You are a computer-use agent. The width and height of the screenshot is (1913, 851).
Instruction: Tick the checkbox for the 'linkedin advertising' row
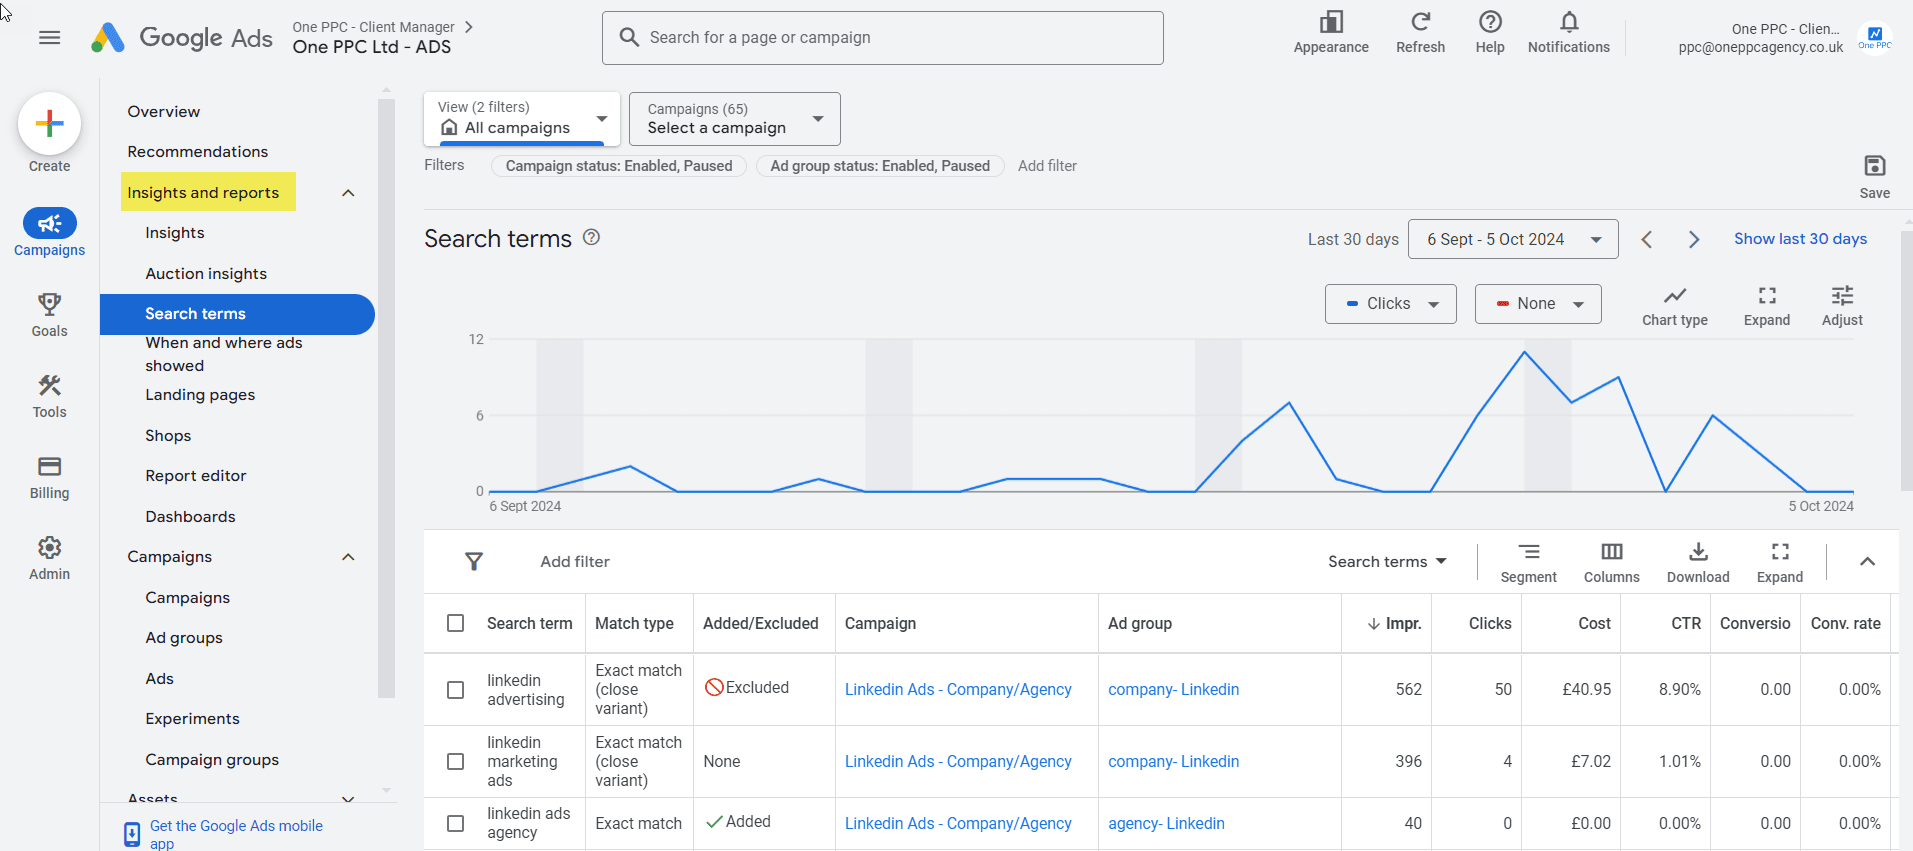point(455,690)
